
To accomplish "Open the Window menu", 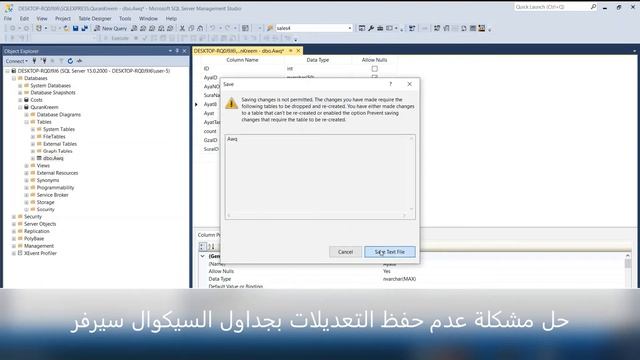I will pyautogui.click(x=148, y=18).
